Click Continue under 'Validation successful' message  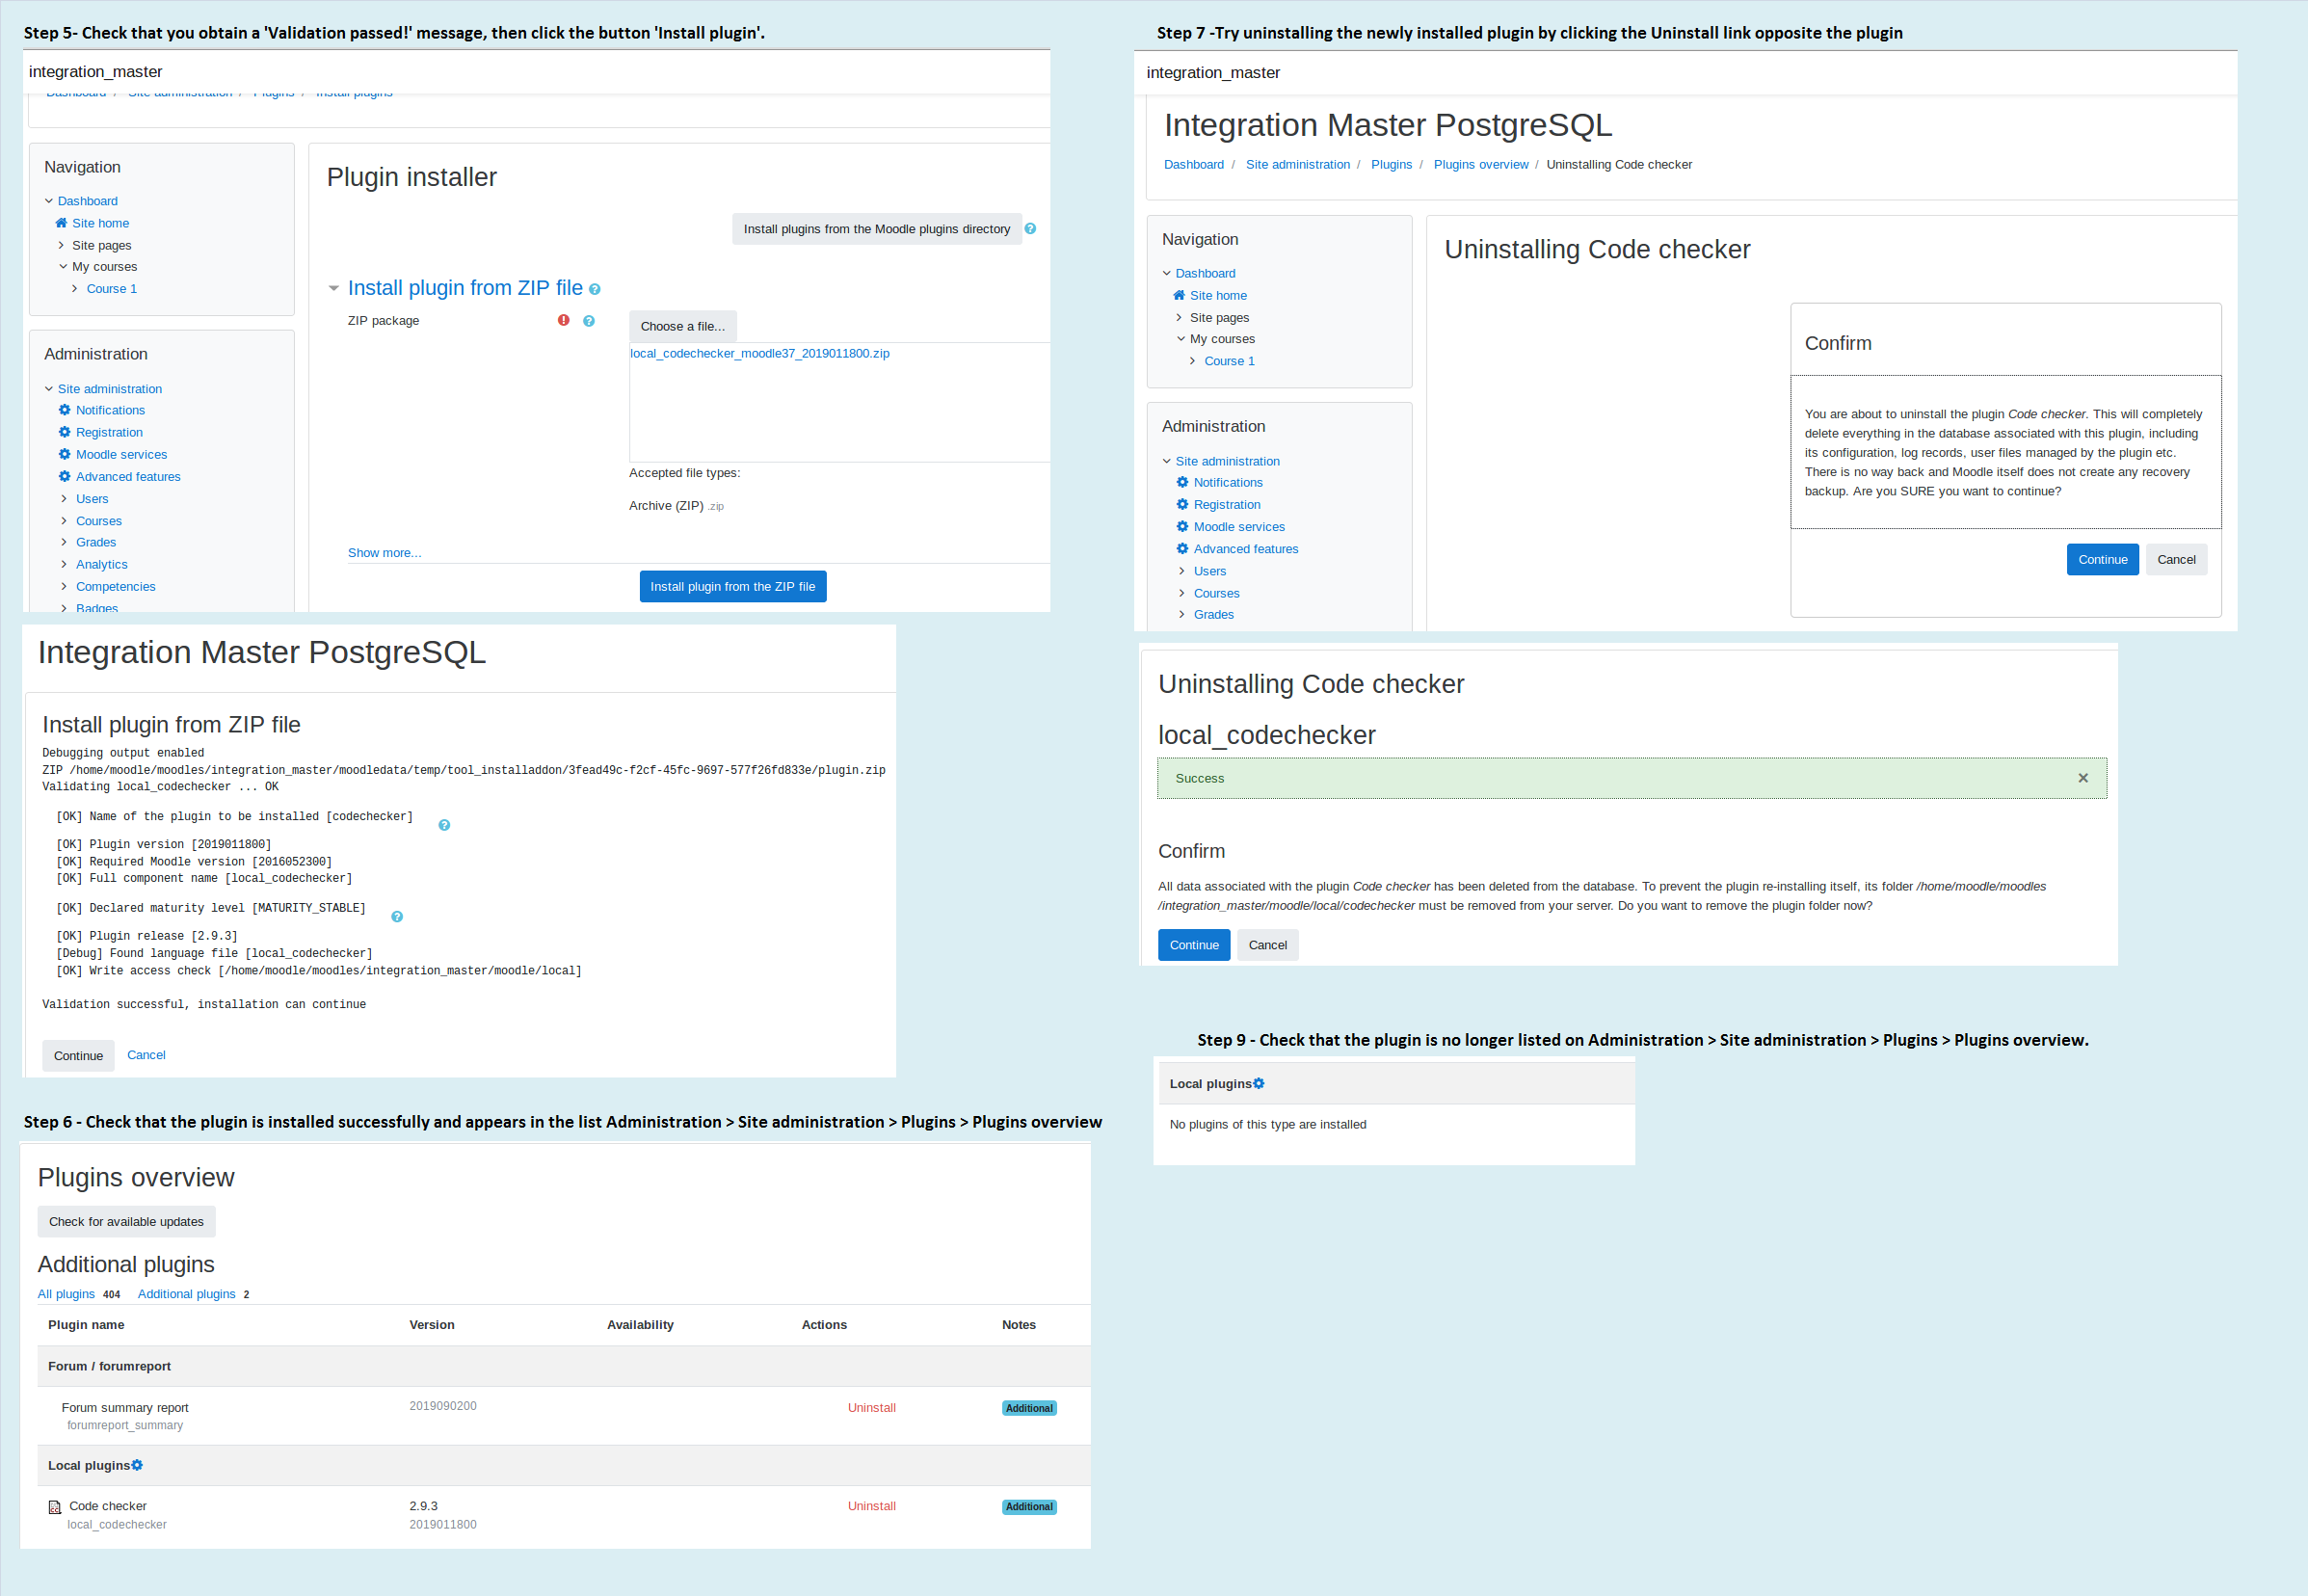pyautogui.click(x=78, y=1056)
